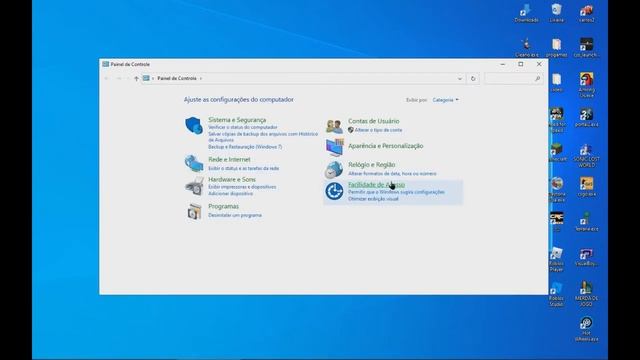Screen dimensions: 640x360
Task: Select the SONIC LOST WORLD desktop icon
Action: coord(586,156)
